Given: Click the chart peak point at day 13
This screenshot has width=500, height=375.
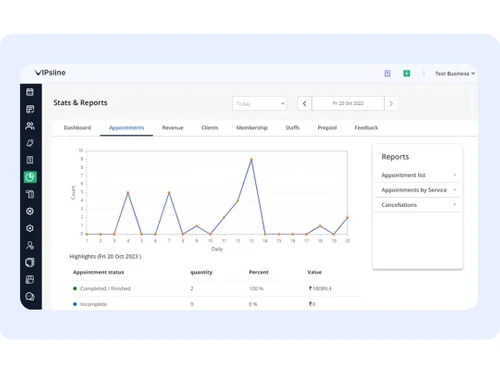Looking at the screenshot, I should (x=251, y=159).
